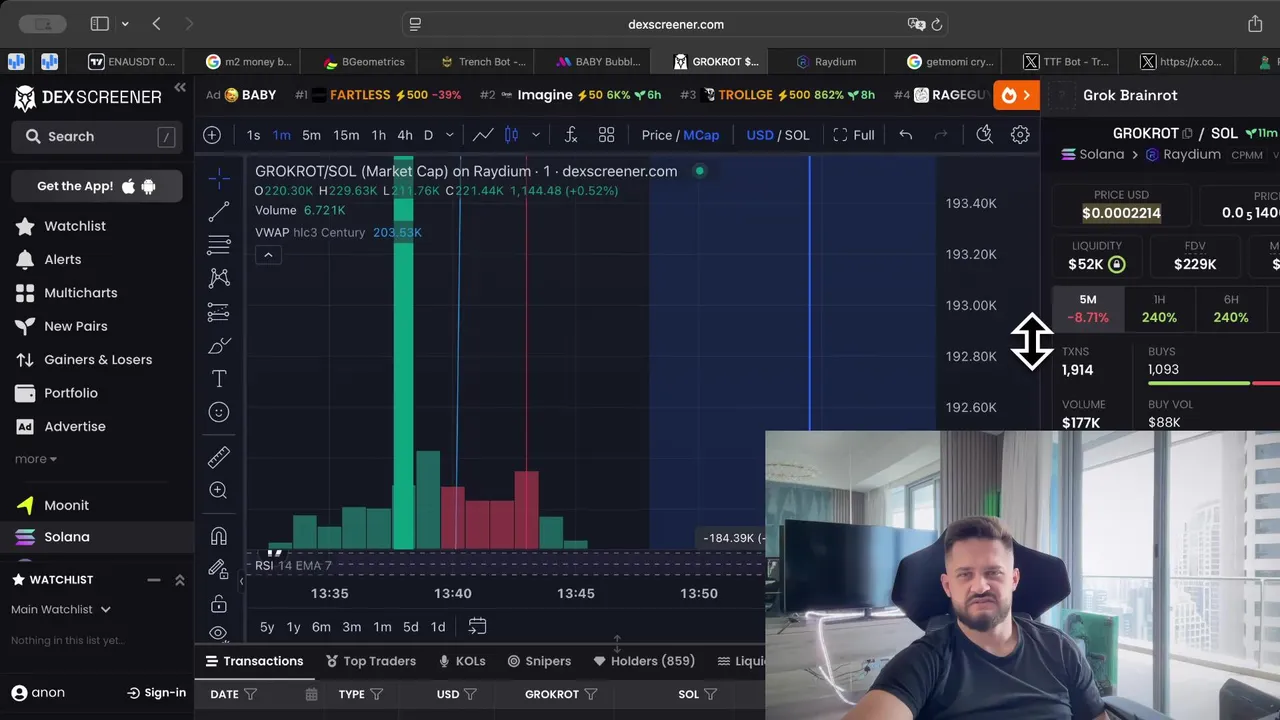Open the chart layout grid selector
The width and height of the screenshot is (1280, 720).
[x=606, y=135]
